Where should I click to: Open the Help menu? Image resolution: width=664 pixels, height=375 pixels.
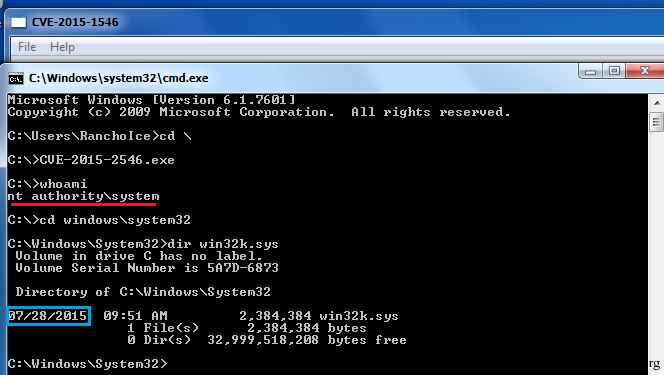tap(62, 47)
